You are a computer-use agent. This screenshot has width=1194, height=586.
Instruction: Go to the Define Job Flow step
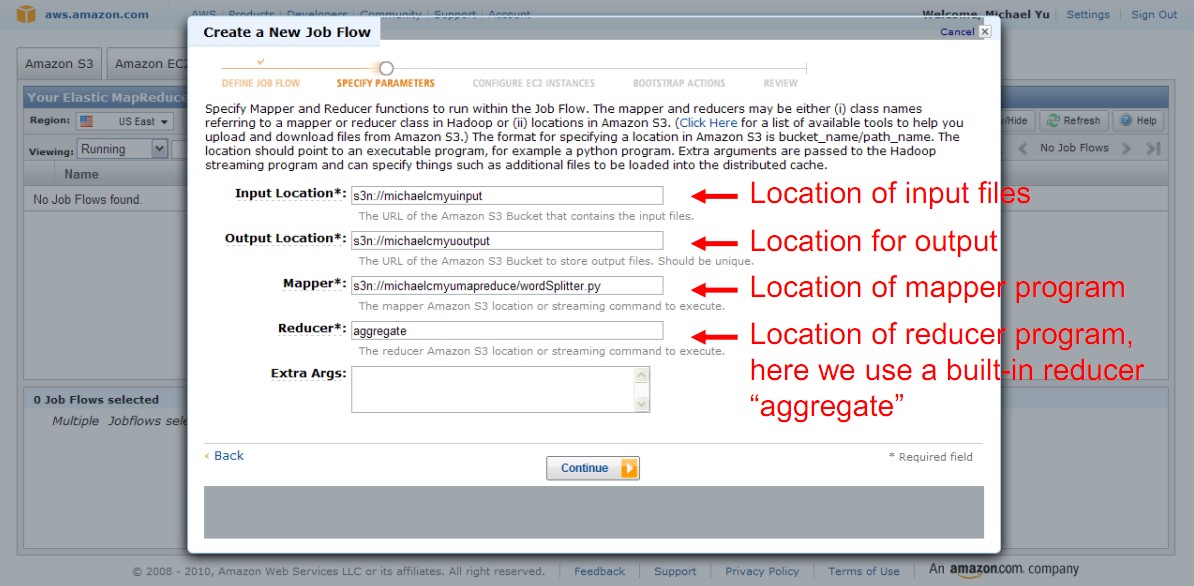[x=260, y=83]
